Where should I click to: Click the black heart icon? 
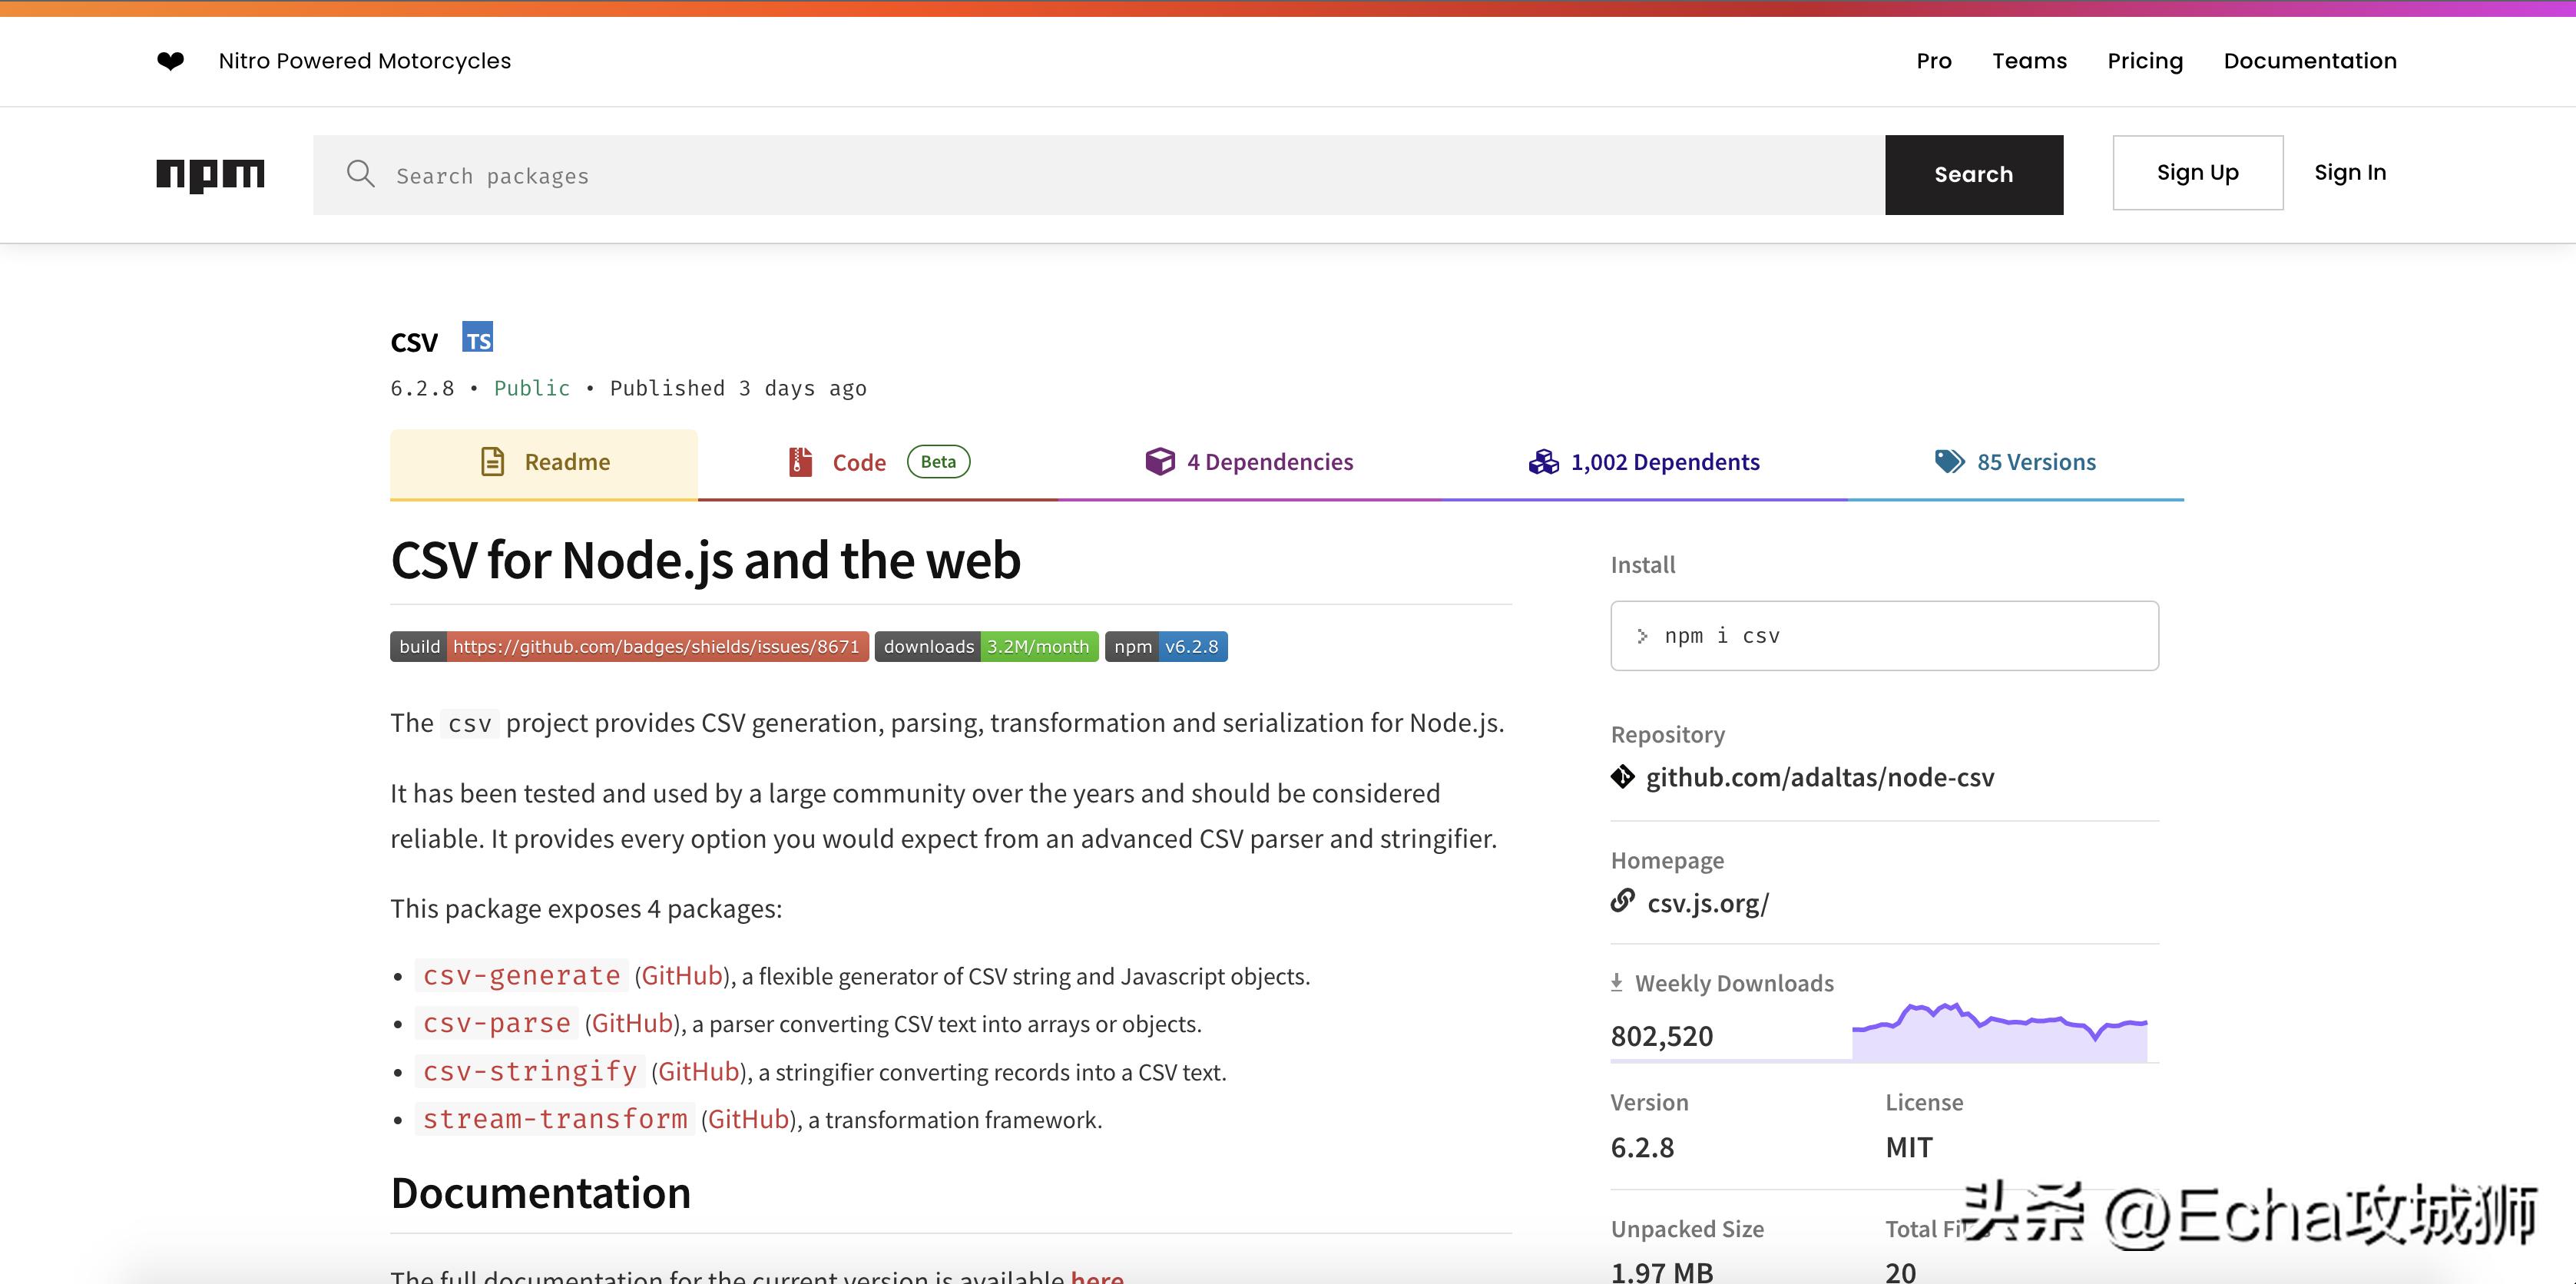[x=171, y=61]
